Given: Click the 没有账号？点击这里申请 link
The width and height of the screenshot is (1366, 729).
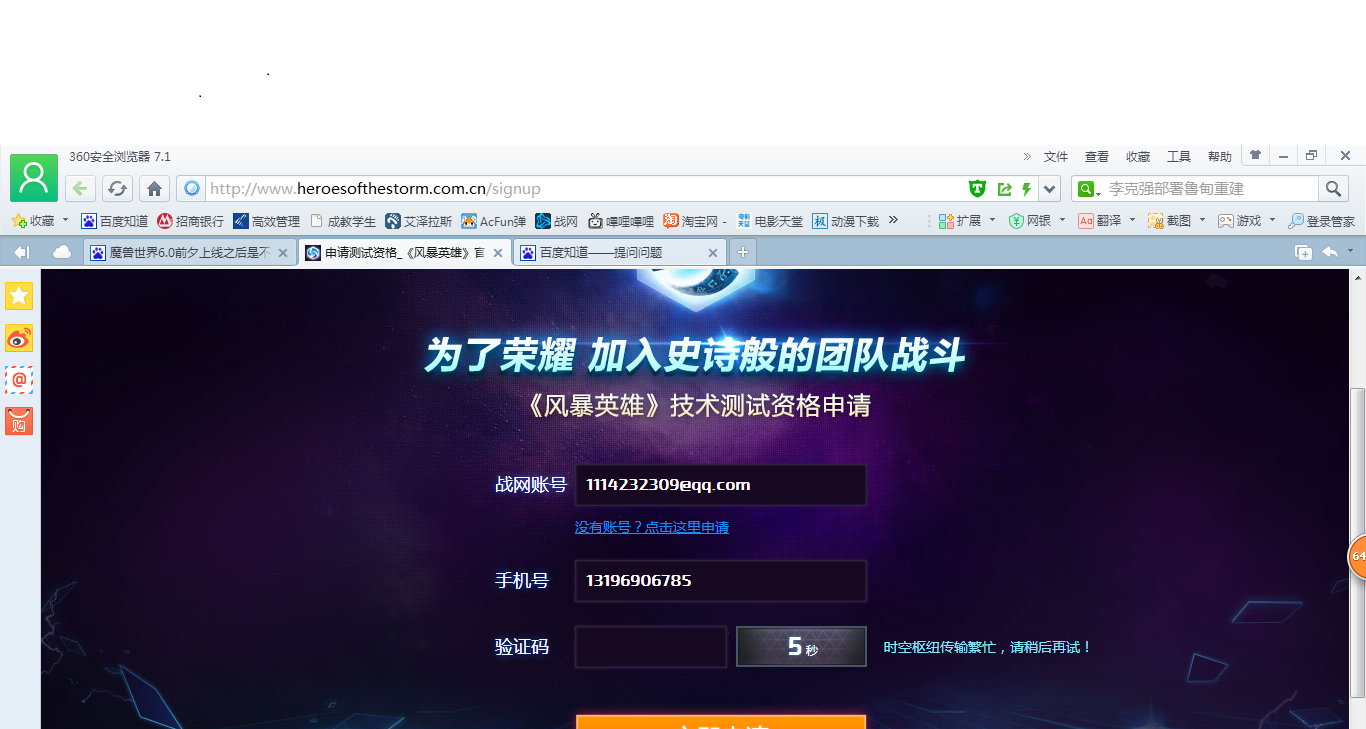Looking at the screenshot, I should coord(651,527).
